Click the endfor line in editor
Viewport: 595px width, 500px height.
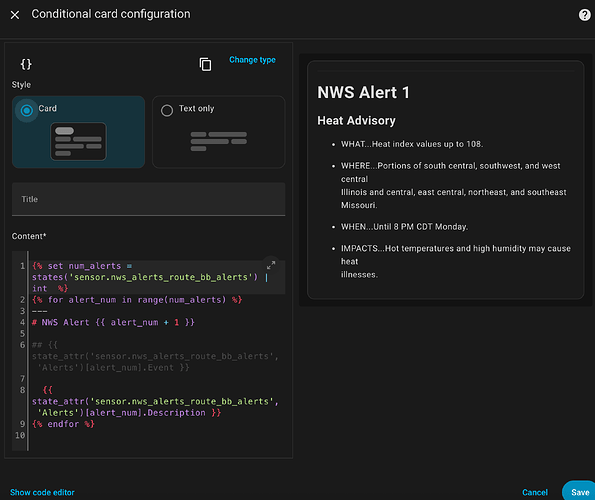(x=63, y=424)
